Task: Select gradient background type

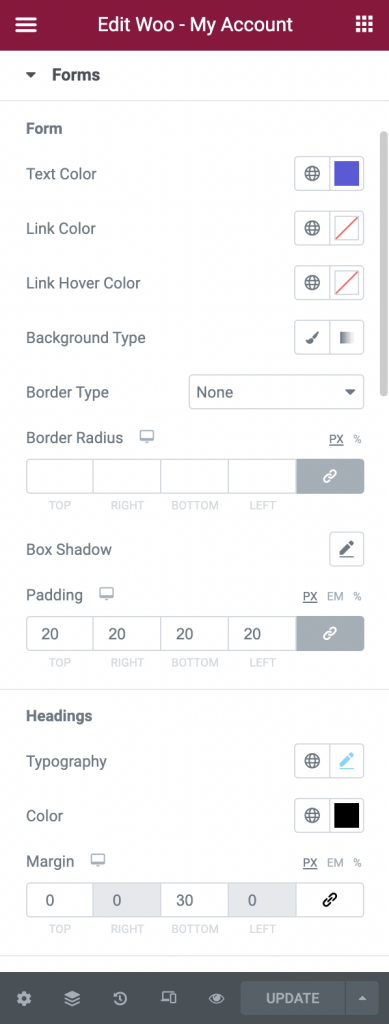Action: click(x=347, y=337)
